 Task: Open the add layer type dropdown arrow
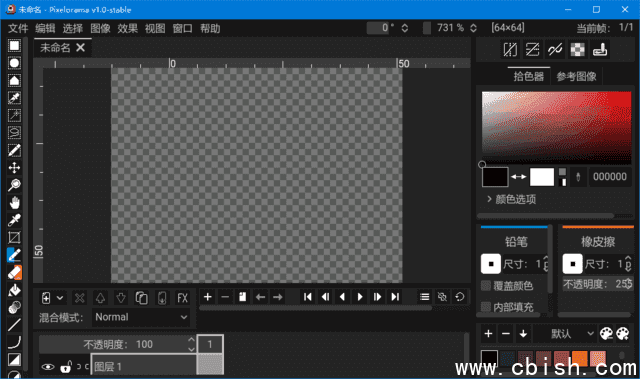coord(60,298)
